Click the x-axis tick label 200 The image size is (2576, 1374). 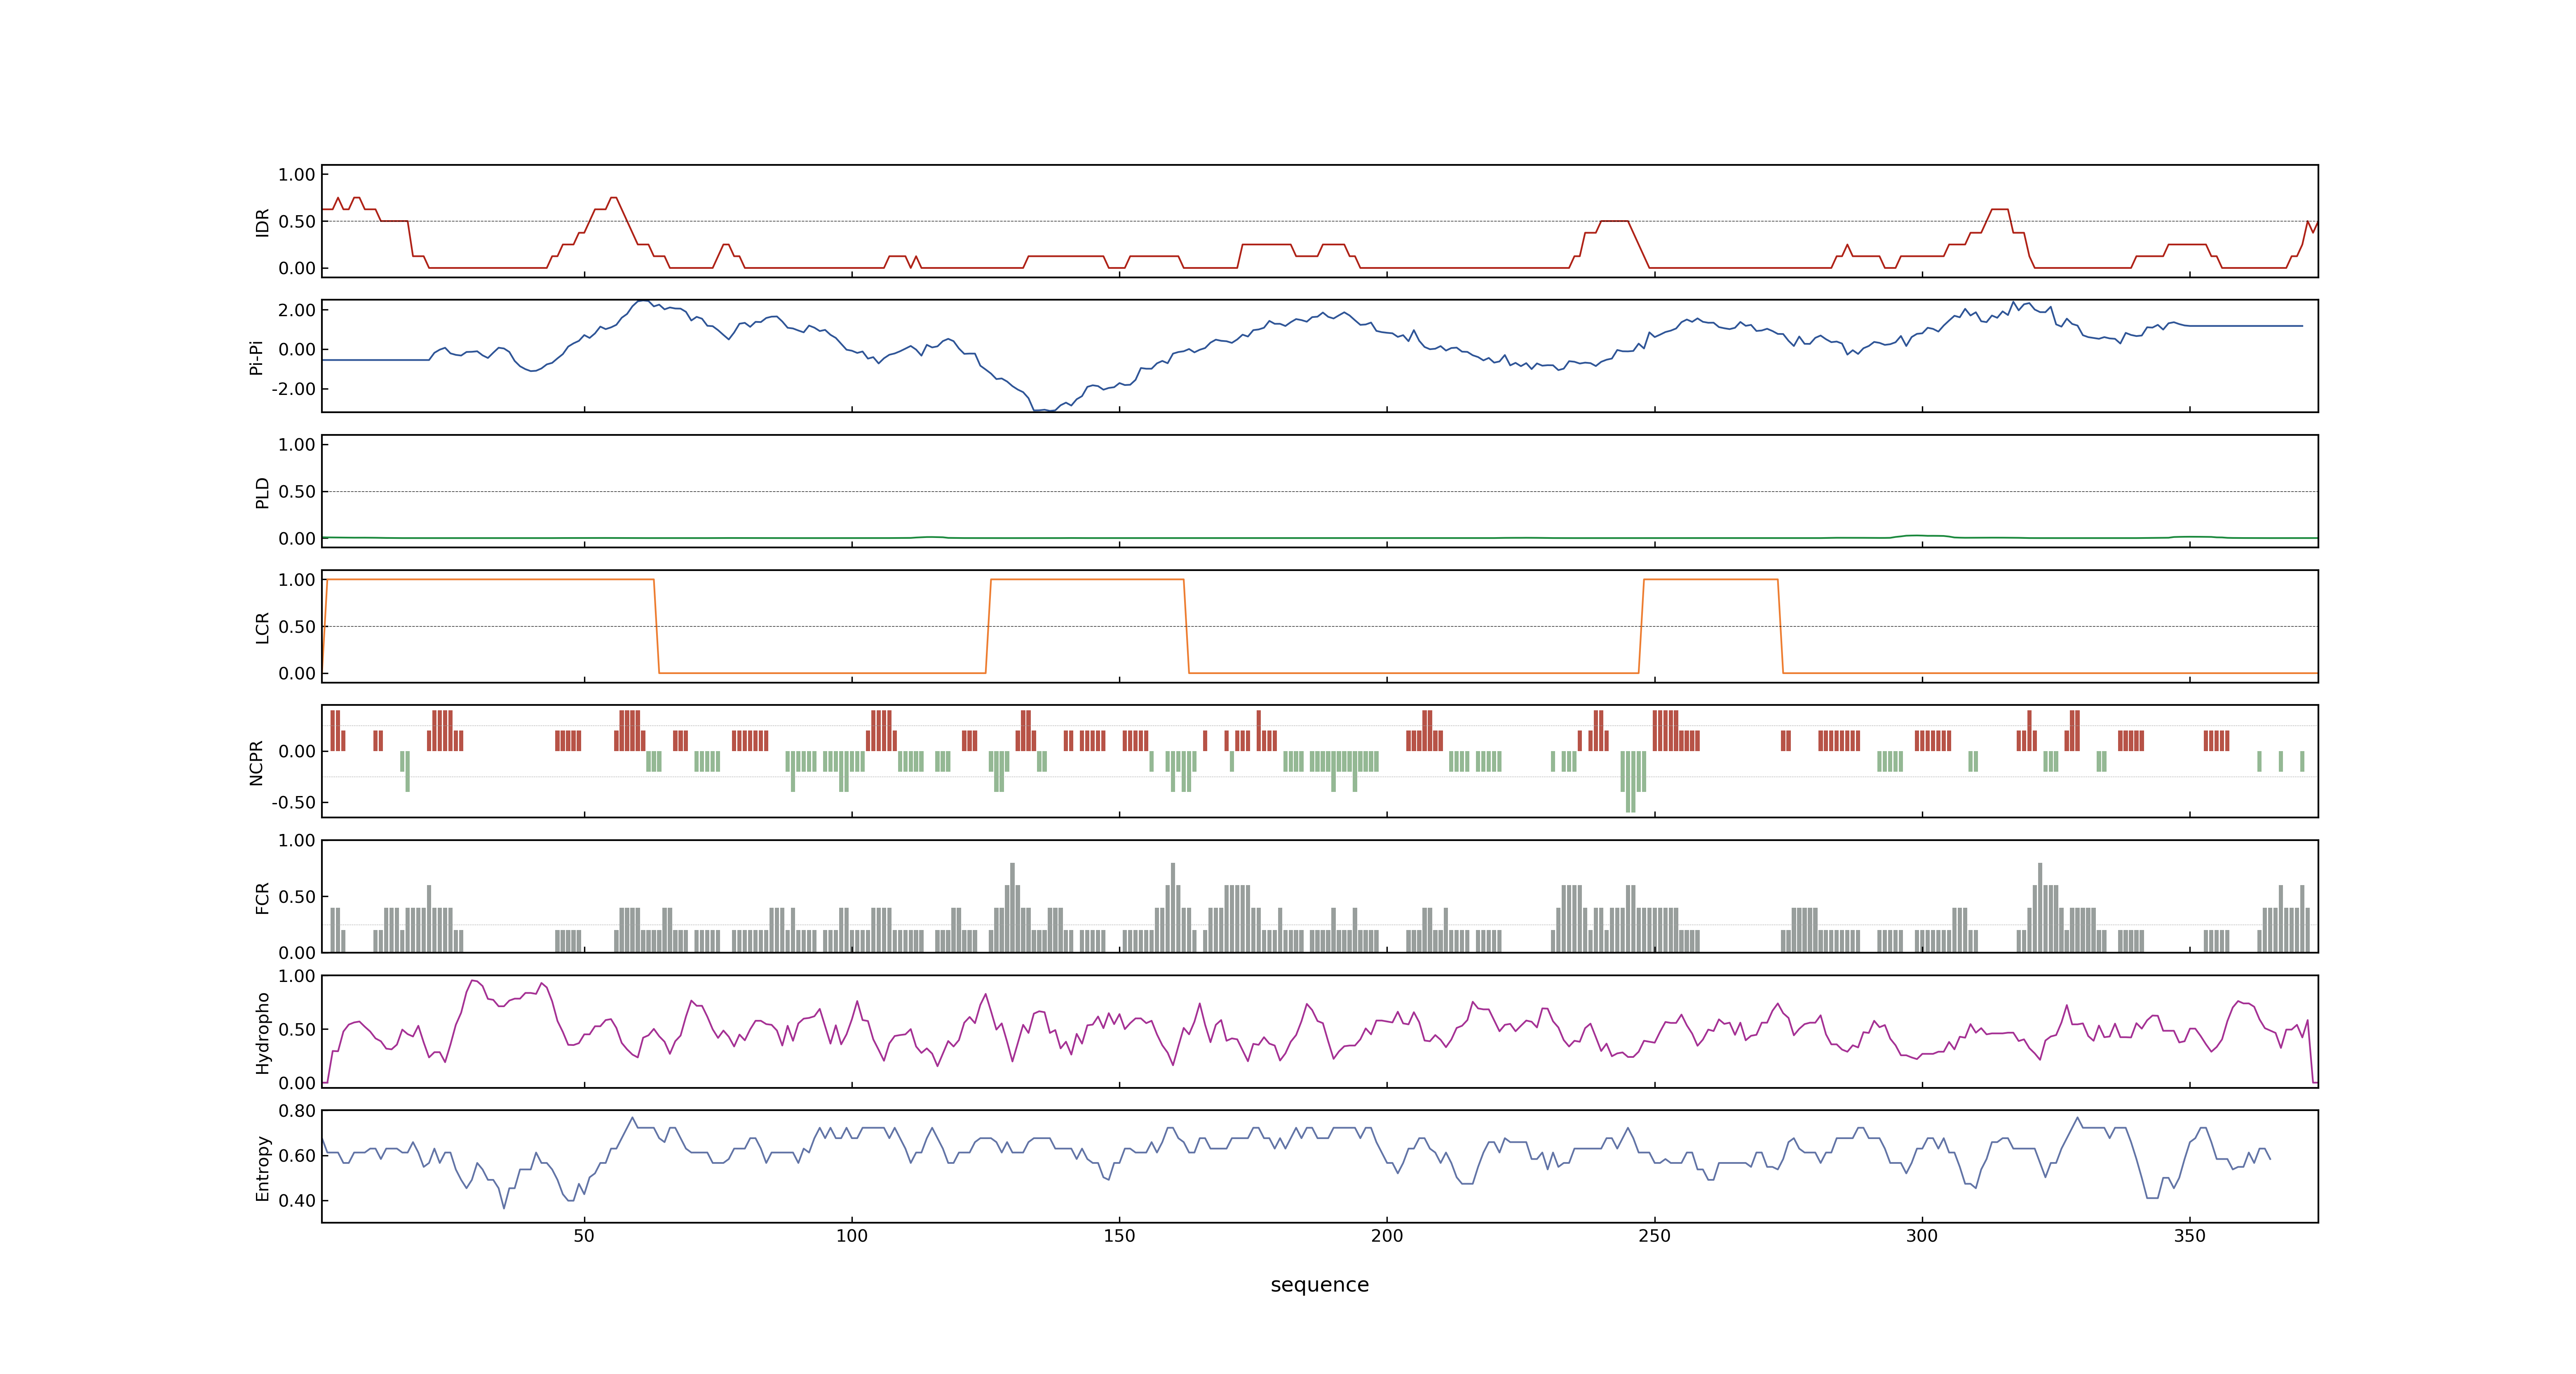click(1386, 1236)
